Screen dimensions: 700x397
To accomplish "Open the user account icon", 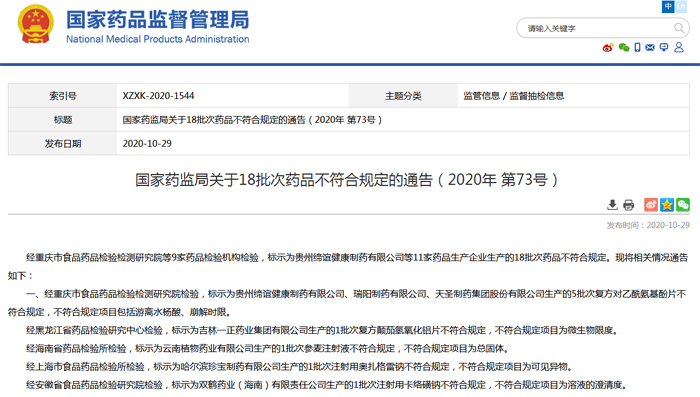I will click(679, 47).
